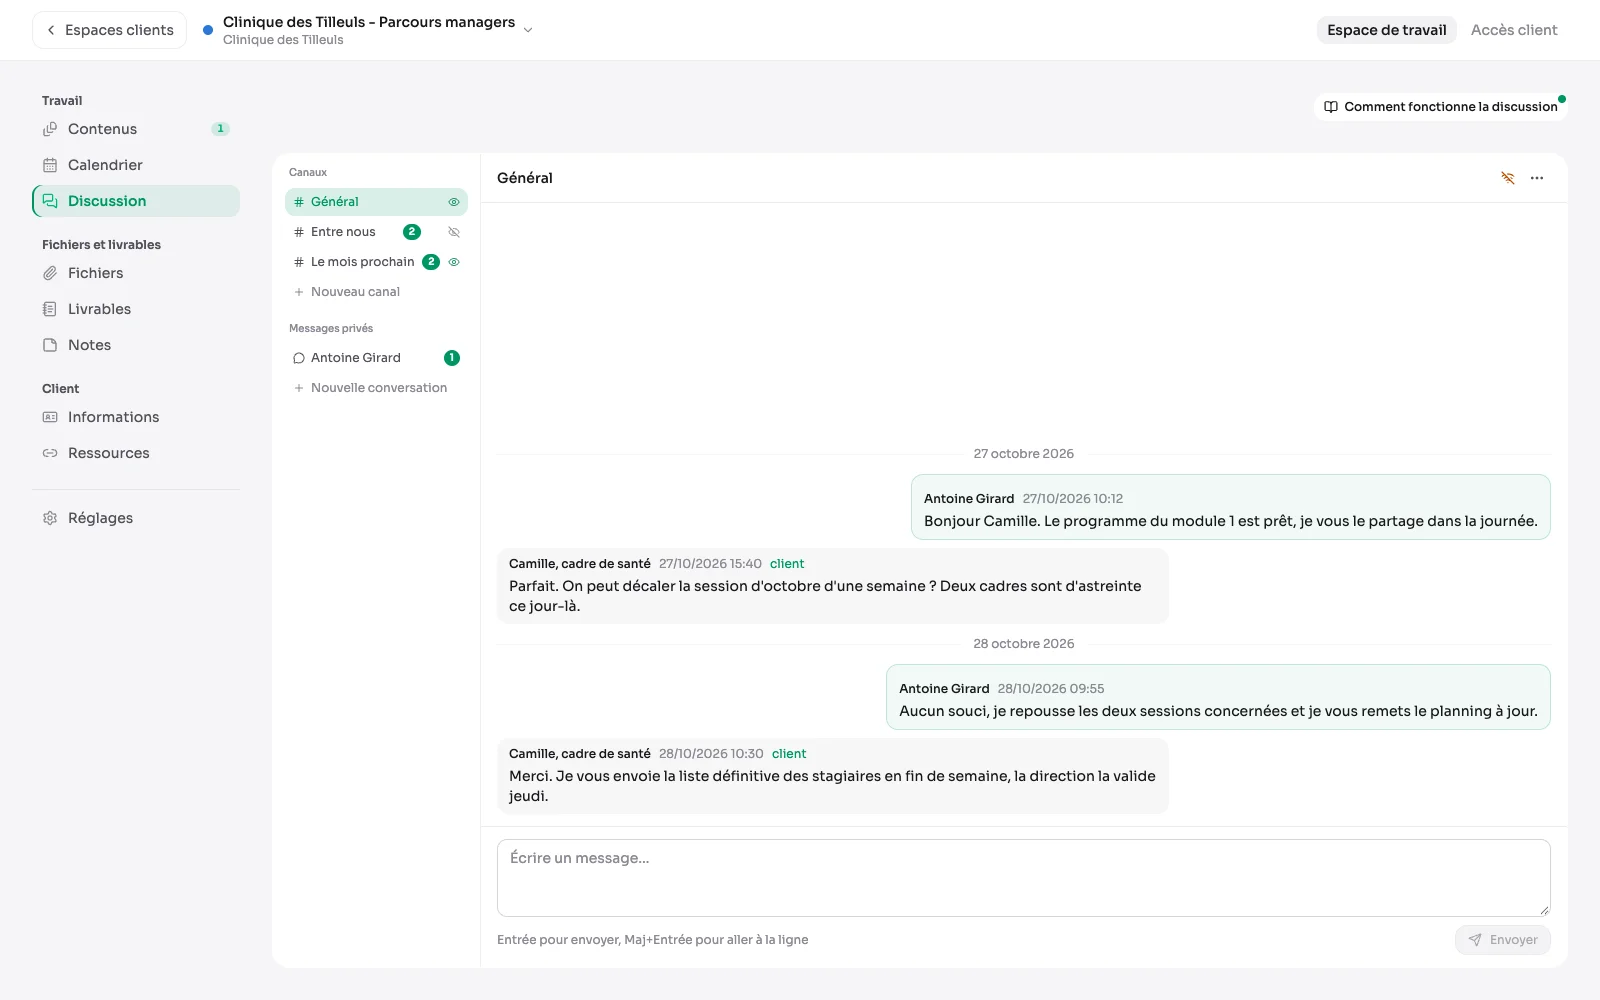The image size is (1600, 1000).
Task: Toggle visibility eye on Le mois prochain
Action: [x=454, y=262]
